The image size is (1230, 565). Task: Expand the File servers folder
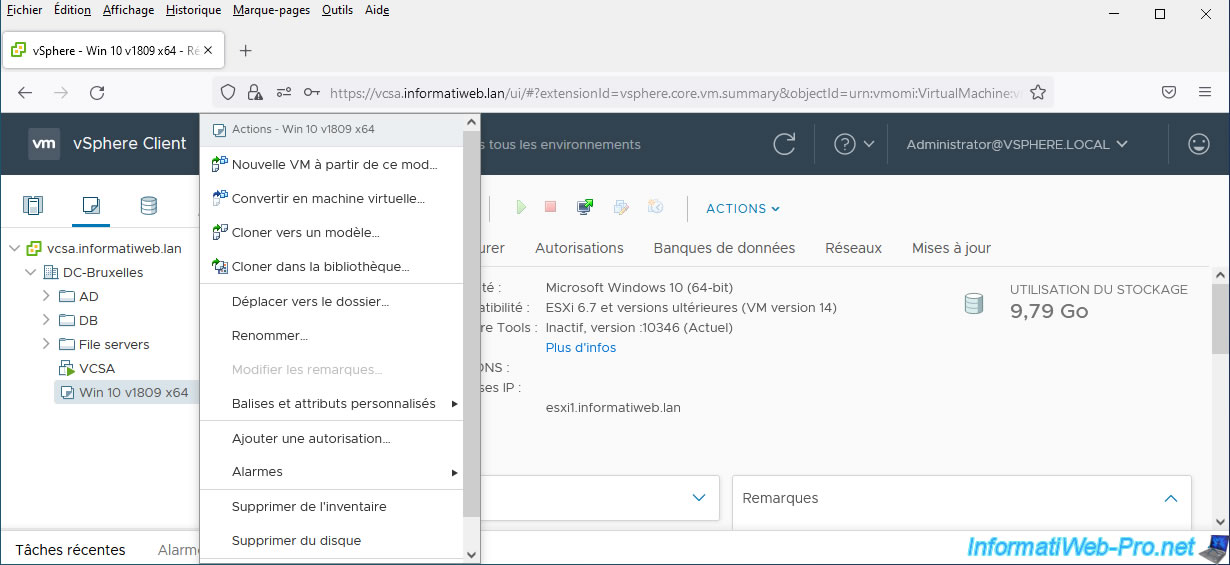click(46, 344)
